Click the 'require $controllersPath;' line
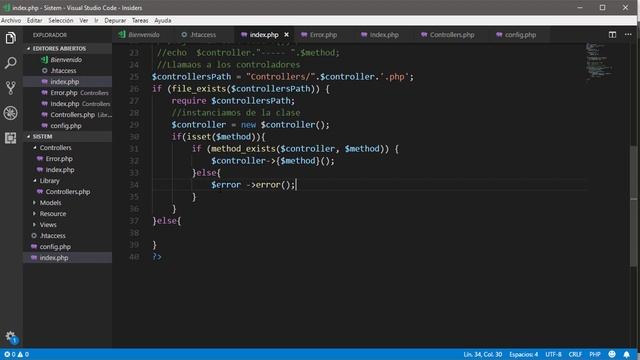This screenshot has height=360, width=640. (233, 101)
